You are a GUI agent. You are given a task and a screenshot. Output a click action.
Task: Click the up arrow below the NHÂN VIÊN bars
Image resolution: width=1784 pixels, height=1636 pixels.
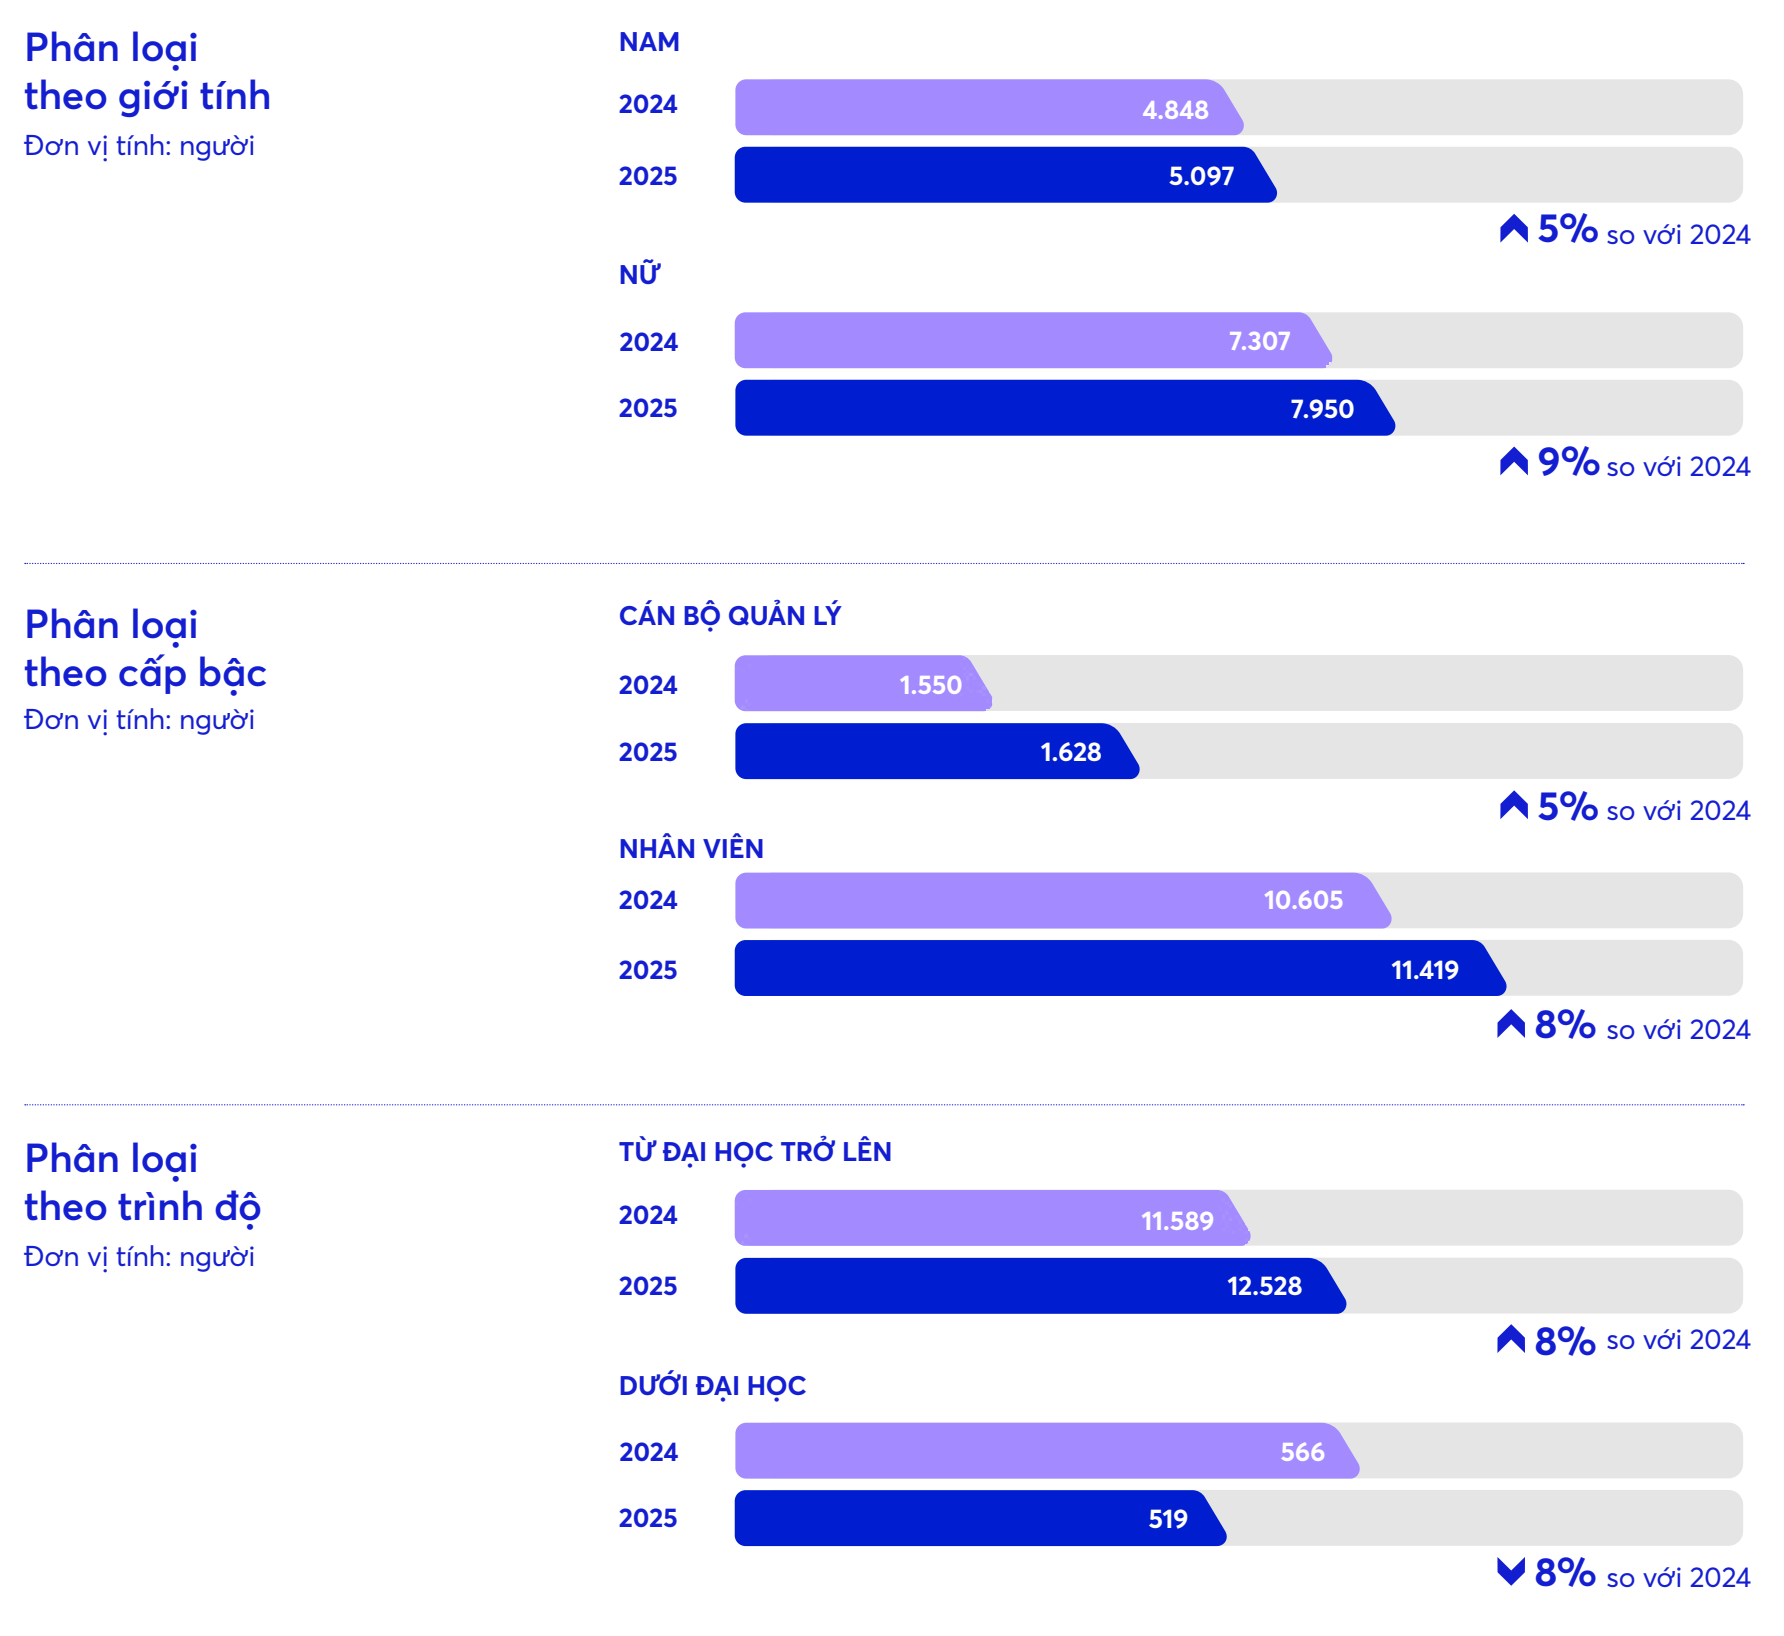1510,1024
